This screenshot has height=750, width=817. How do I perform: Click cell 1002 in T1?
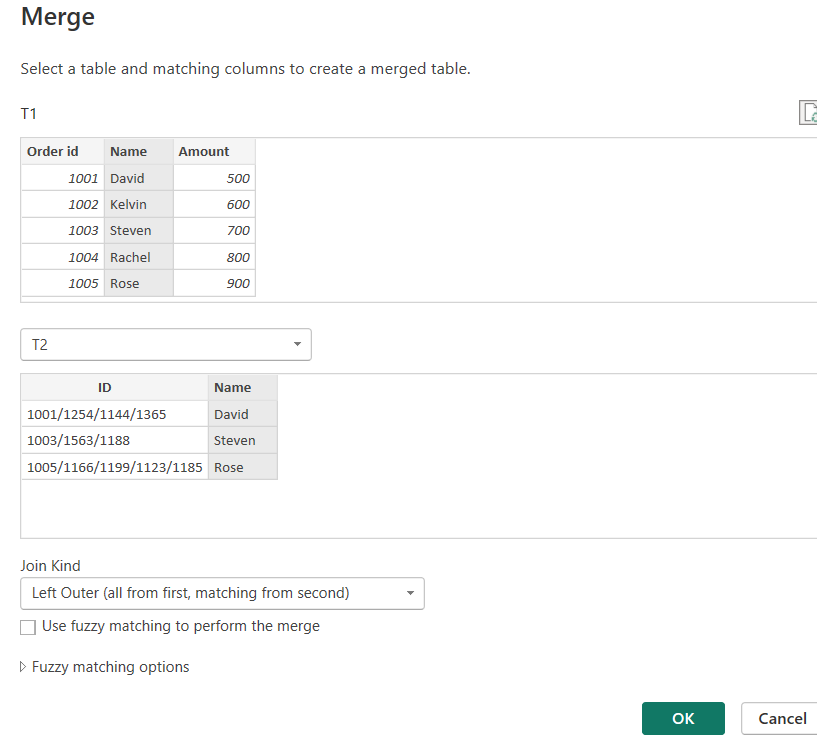click(63, 204)
